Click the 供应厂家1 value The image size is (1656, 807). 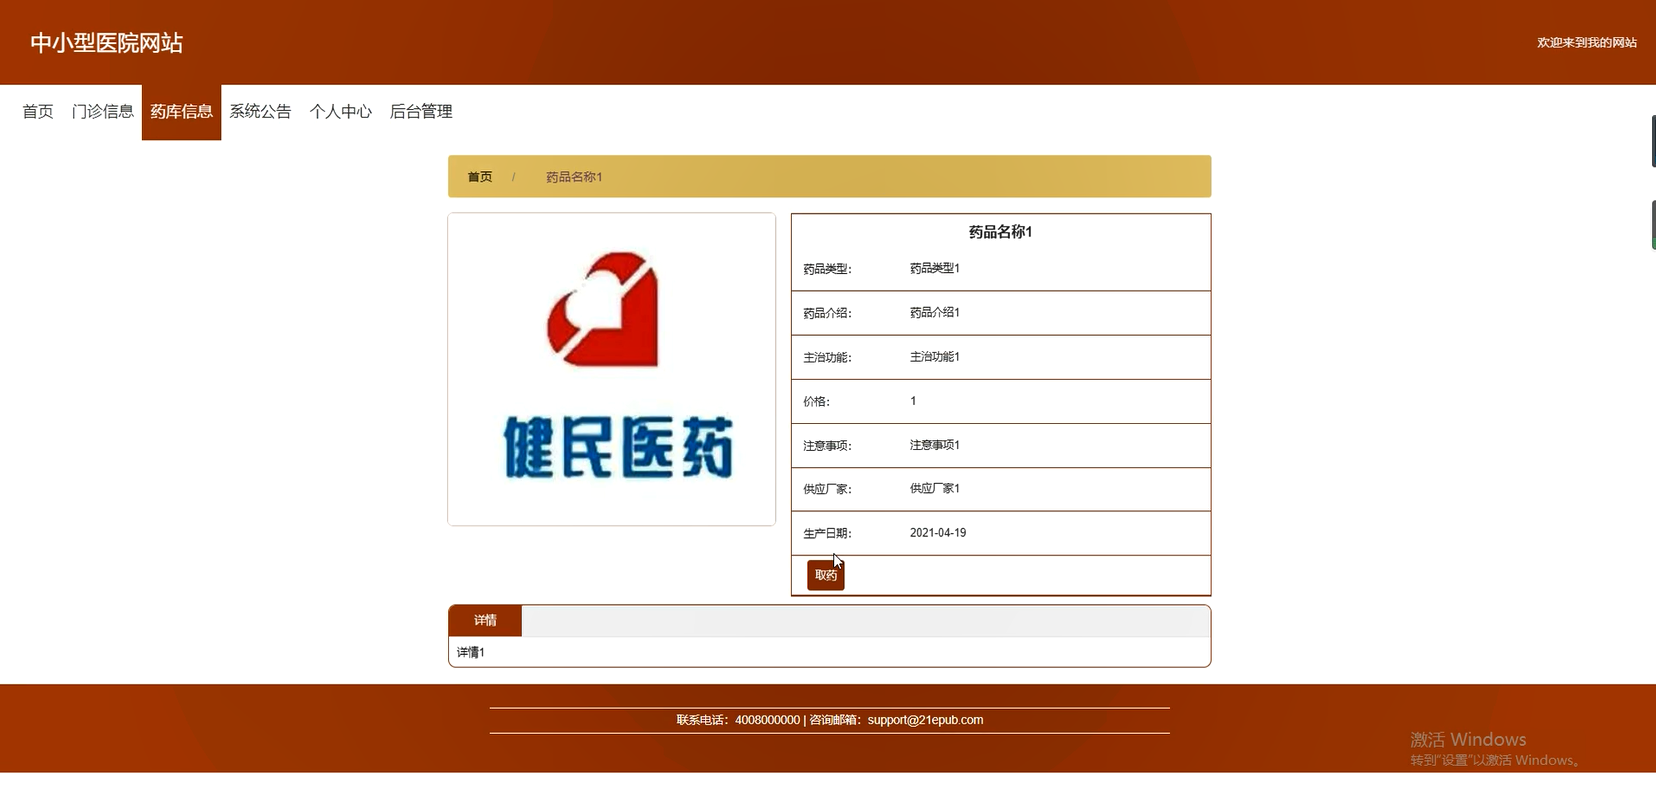935,489
